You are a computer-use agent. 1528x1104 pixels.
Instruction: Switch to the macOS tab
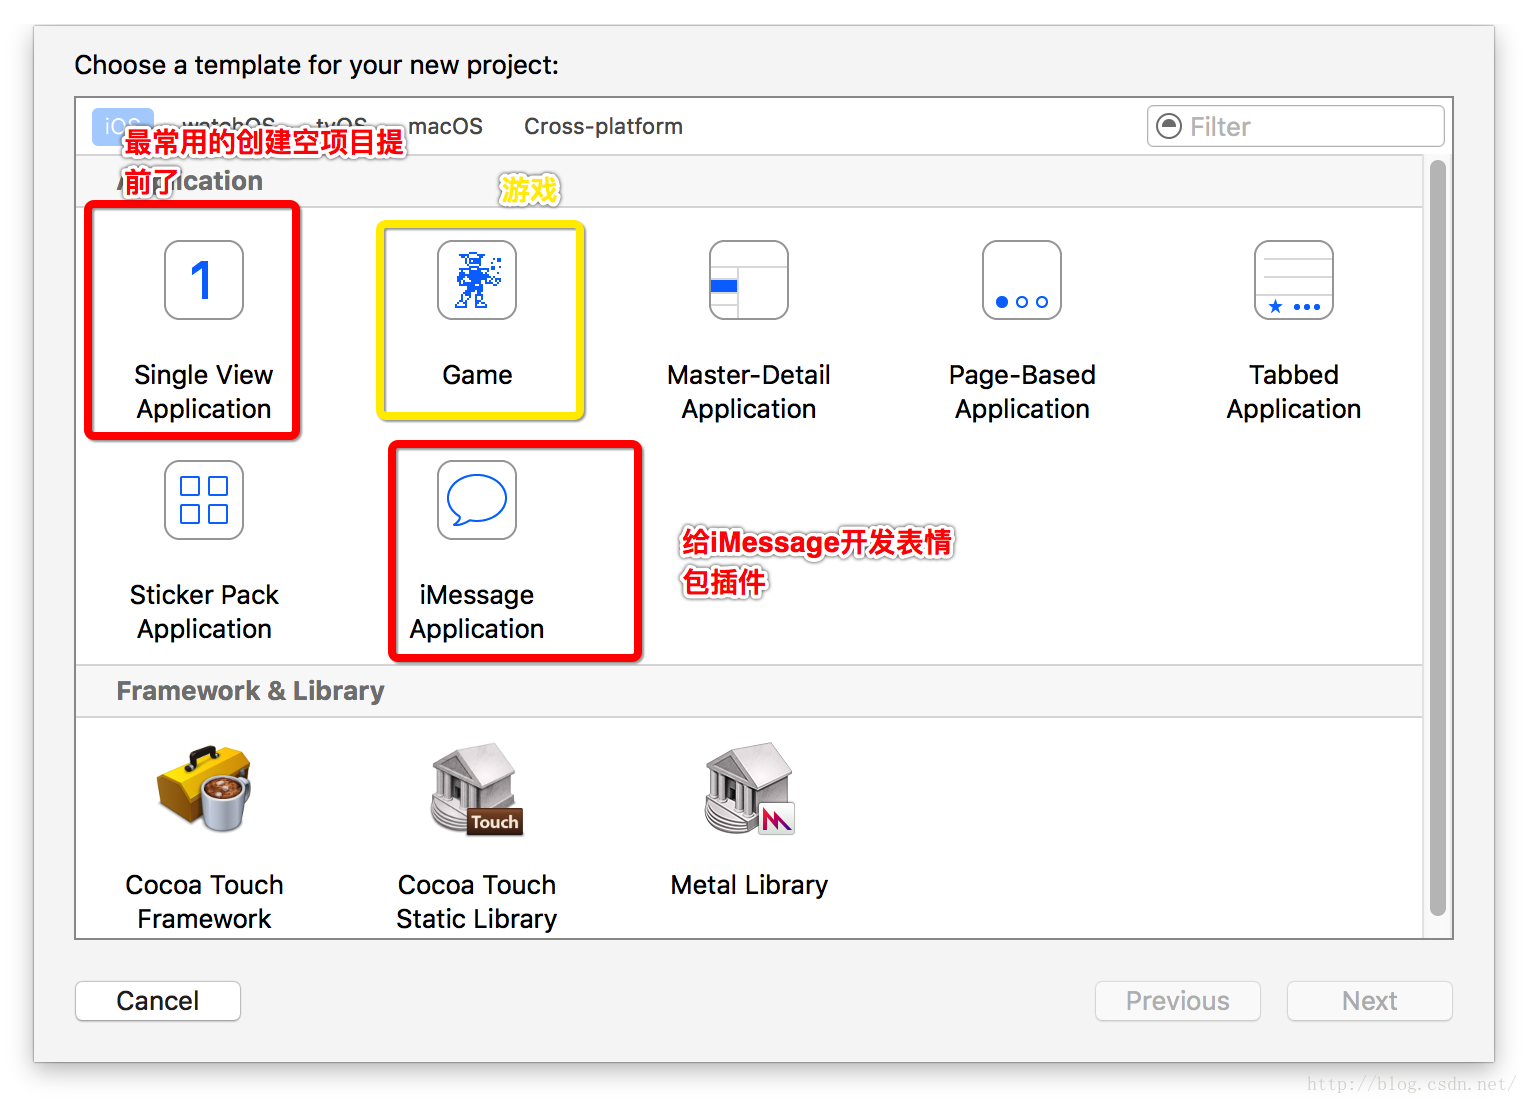446,126
